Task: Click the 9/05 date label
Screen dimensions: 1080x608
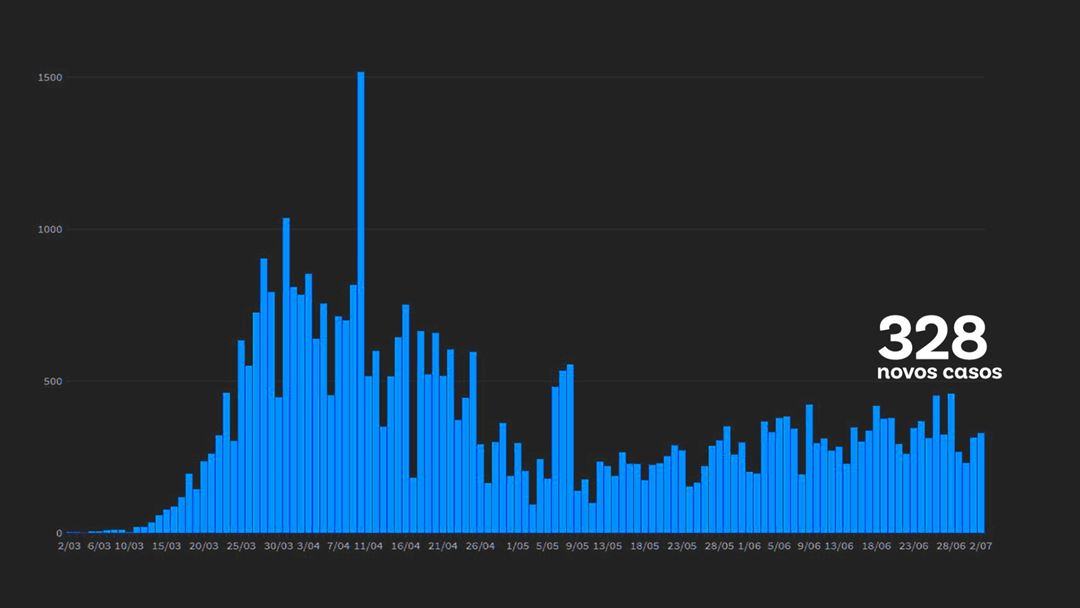Action: click(577, 546)
